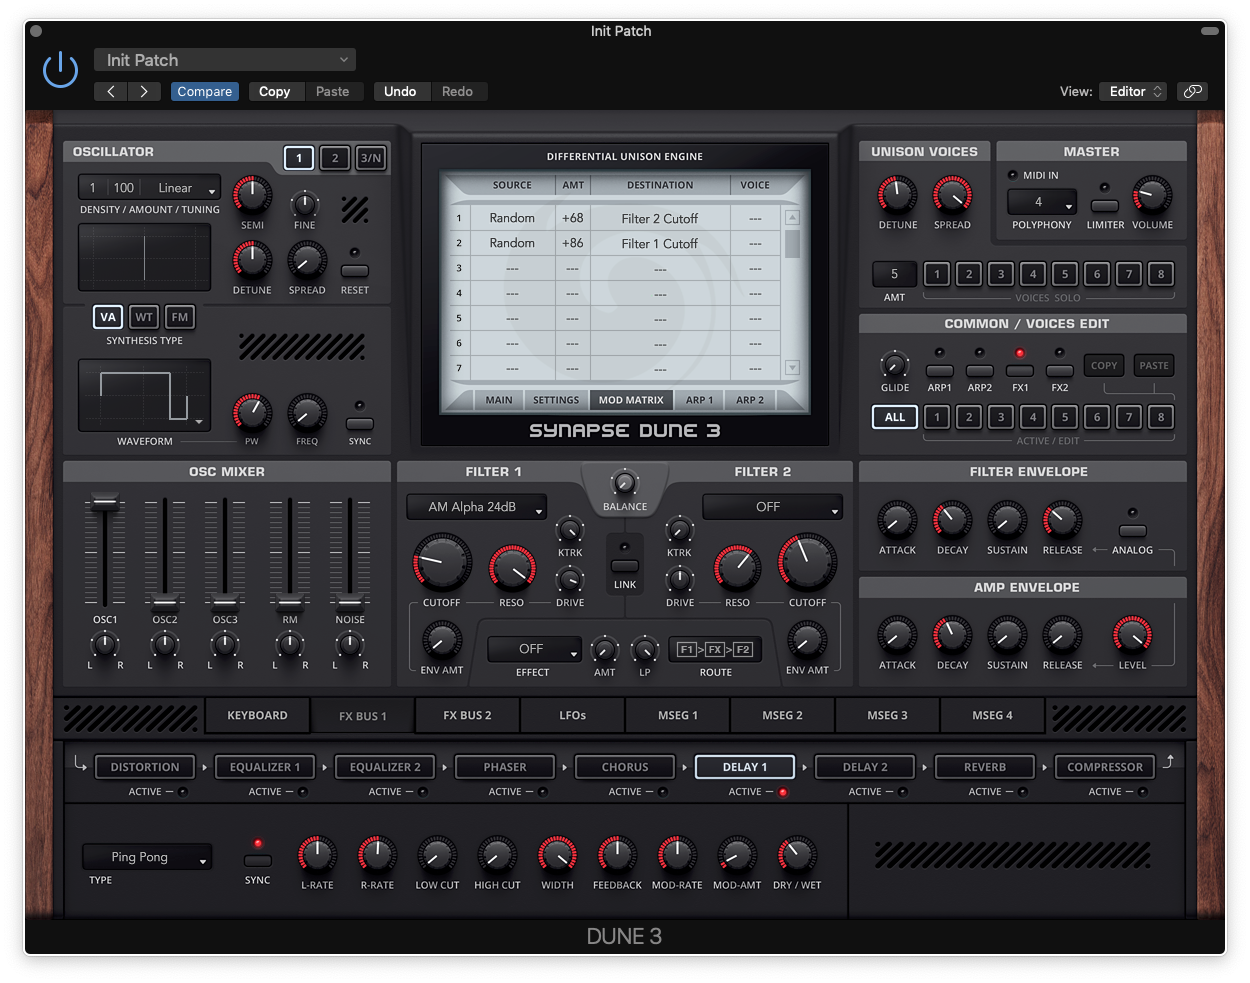Open the LFOs tab
This screenshot has width=1250, height=983.
pos(573,715)
